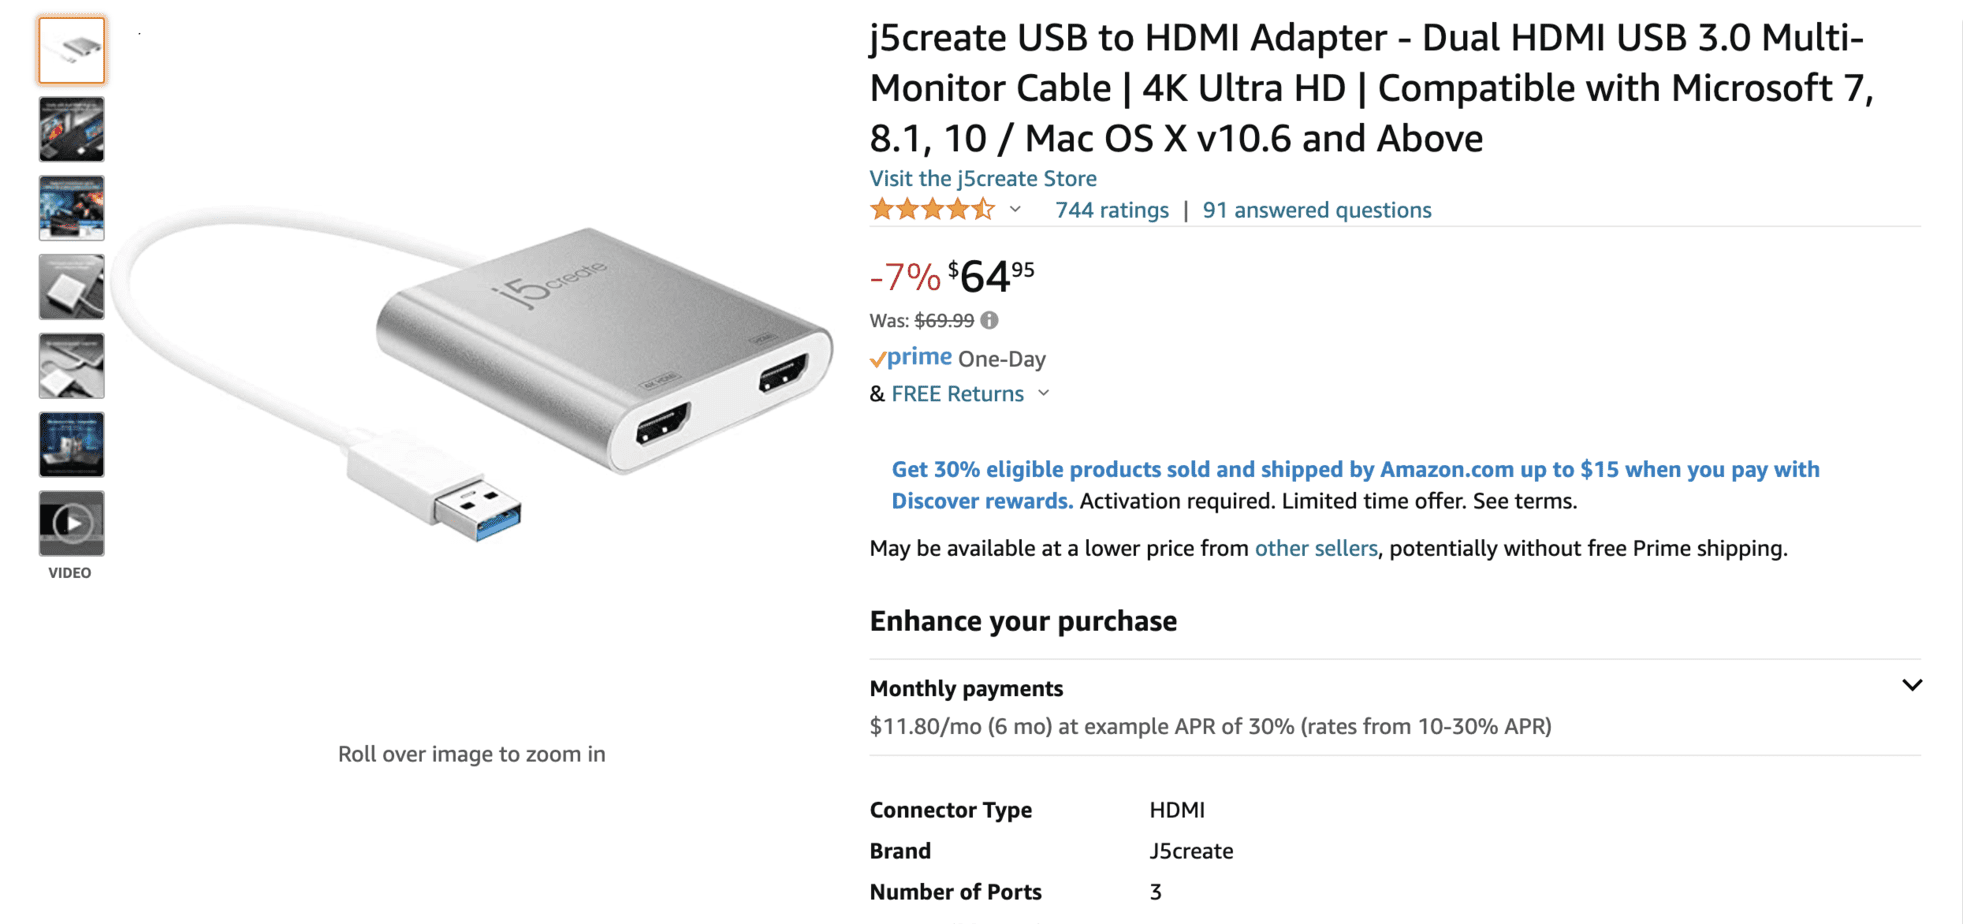View the sixth thumbnail with dark background
This screenshot has height=924, width=1963.
(x=71, y=444)
